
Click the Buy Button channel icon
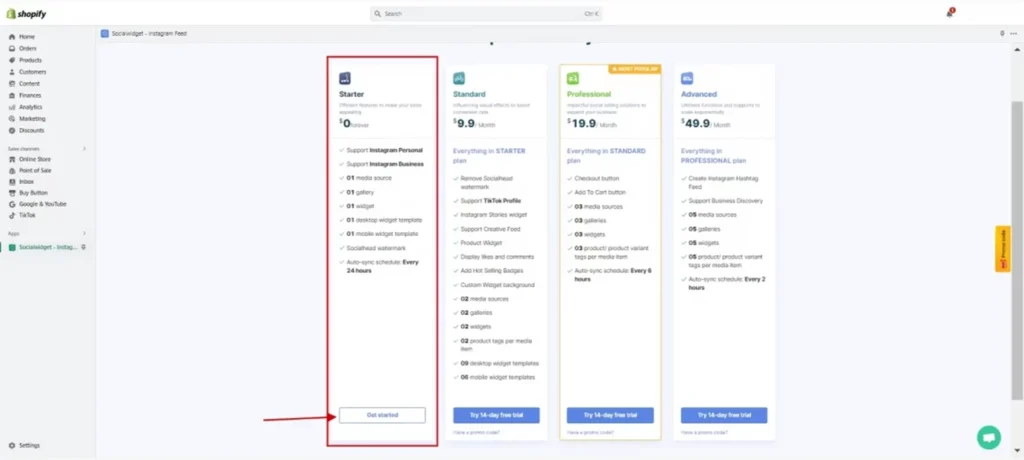[12, 193]
